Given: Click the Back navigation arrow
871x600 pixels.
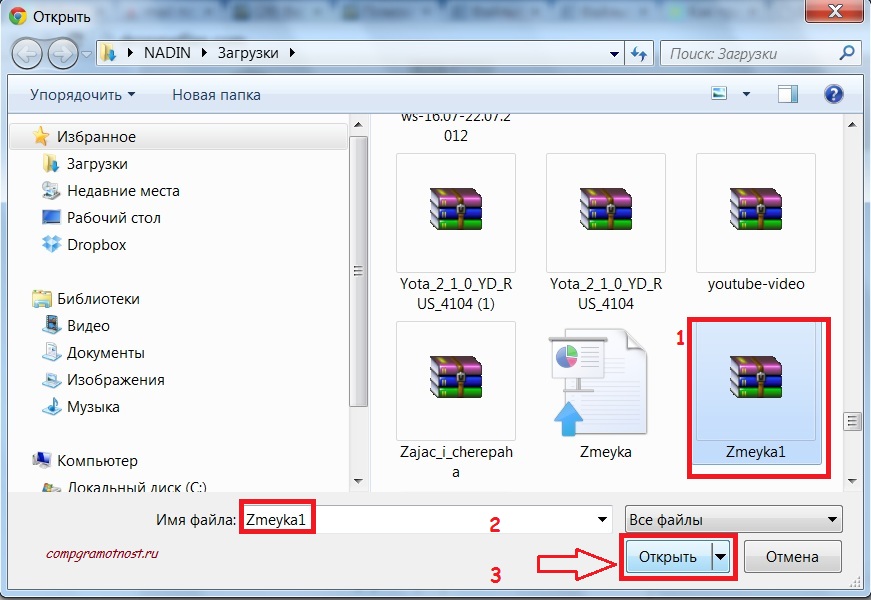Looking at the screenshot, I should point(27,54).
